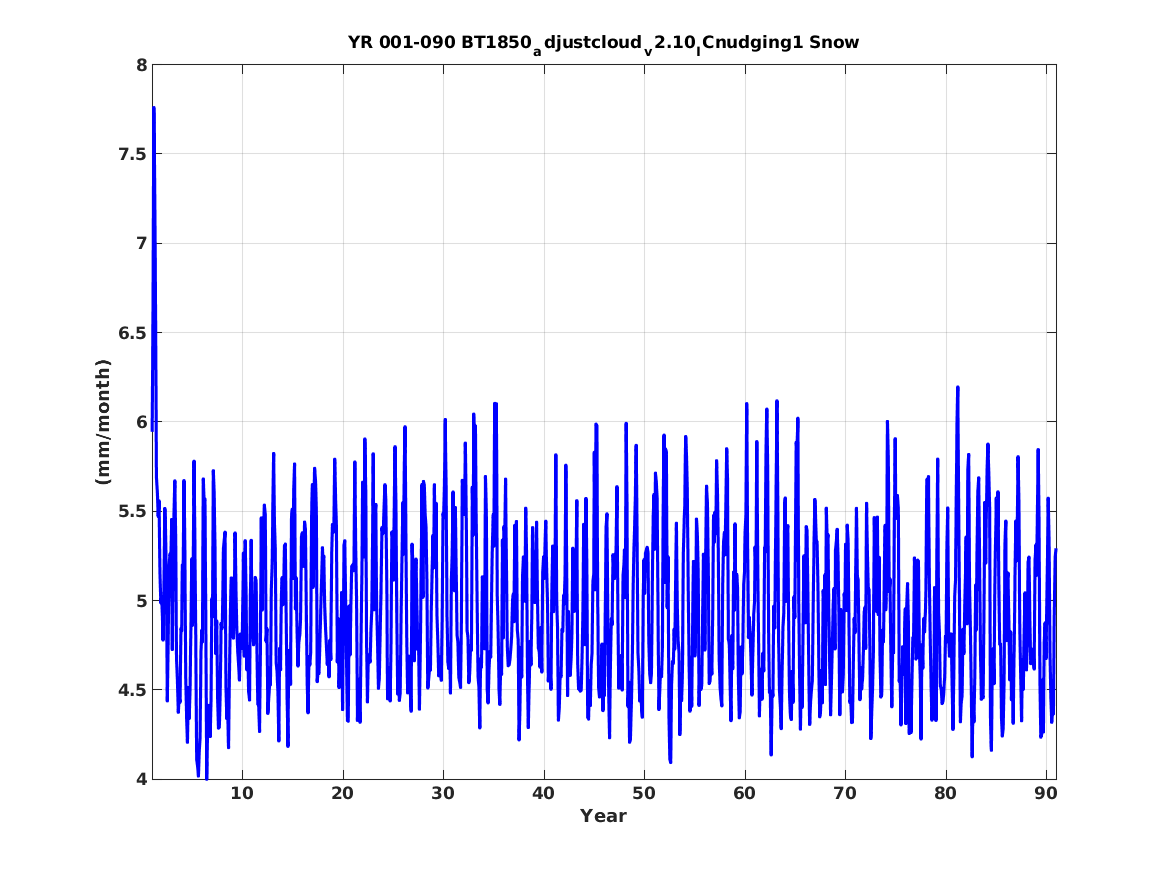The image size is (1167, 875).
Task: Click y-axis tick label '6'
Action: pos(141,422)
